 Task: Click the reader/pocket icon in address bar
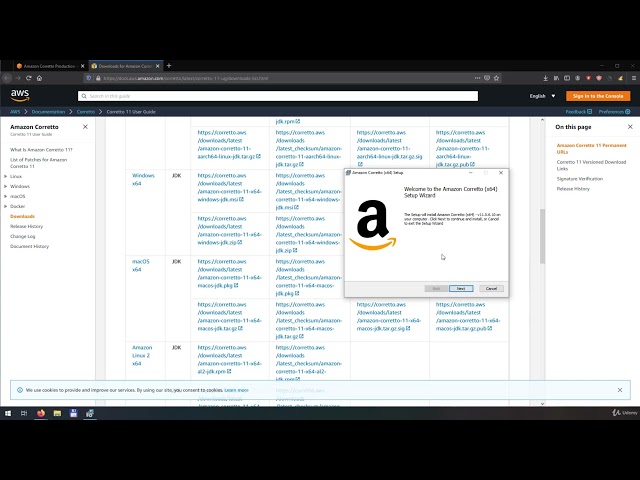coord(487,78)
